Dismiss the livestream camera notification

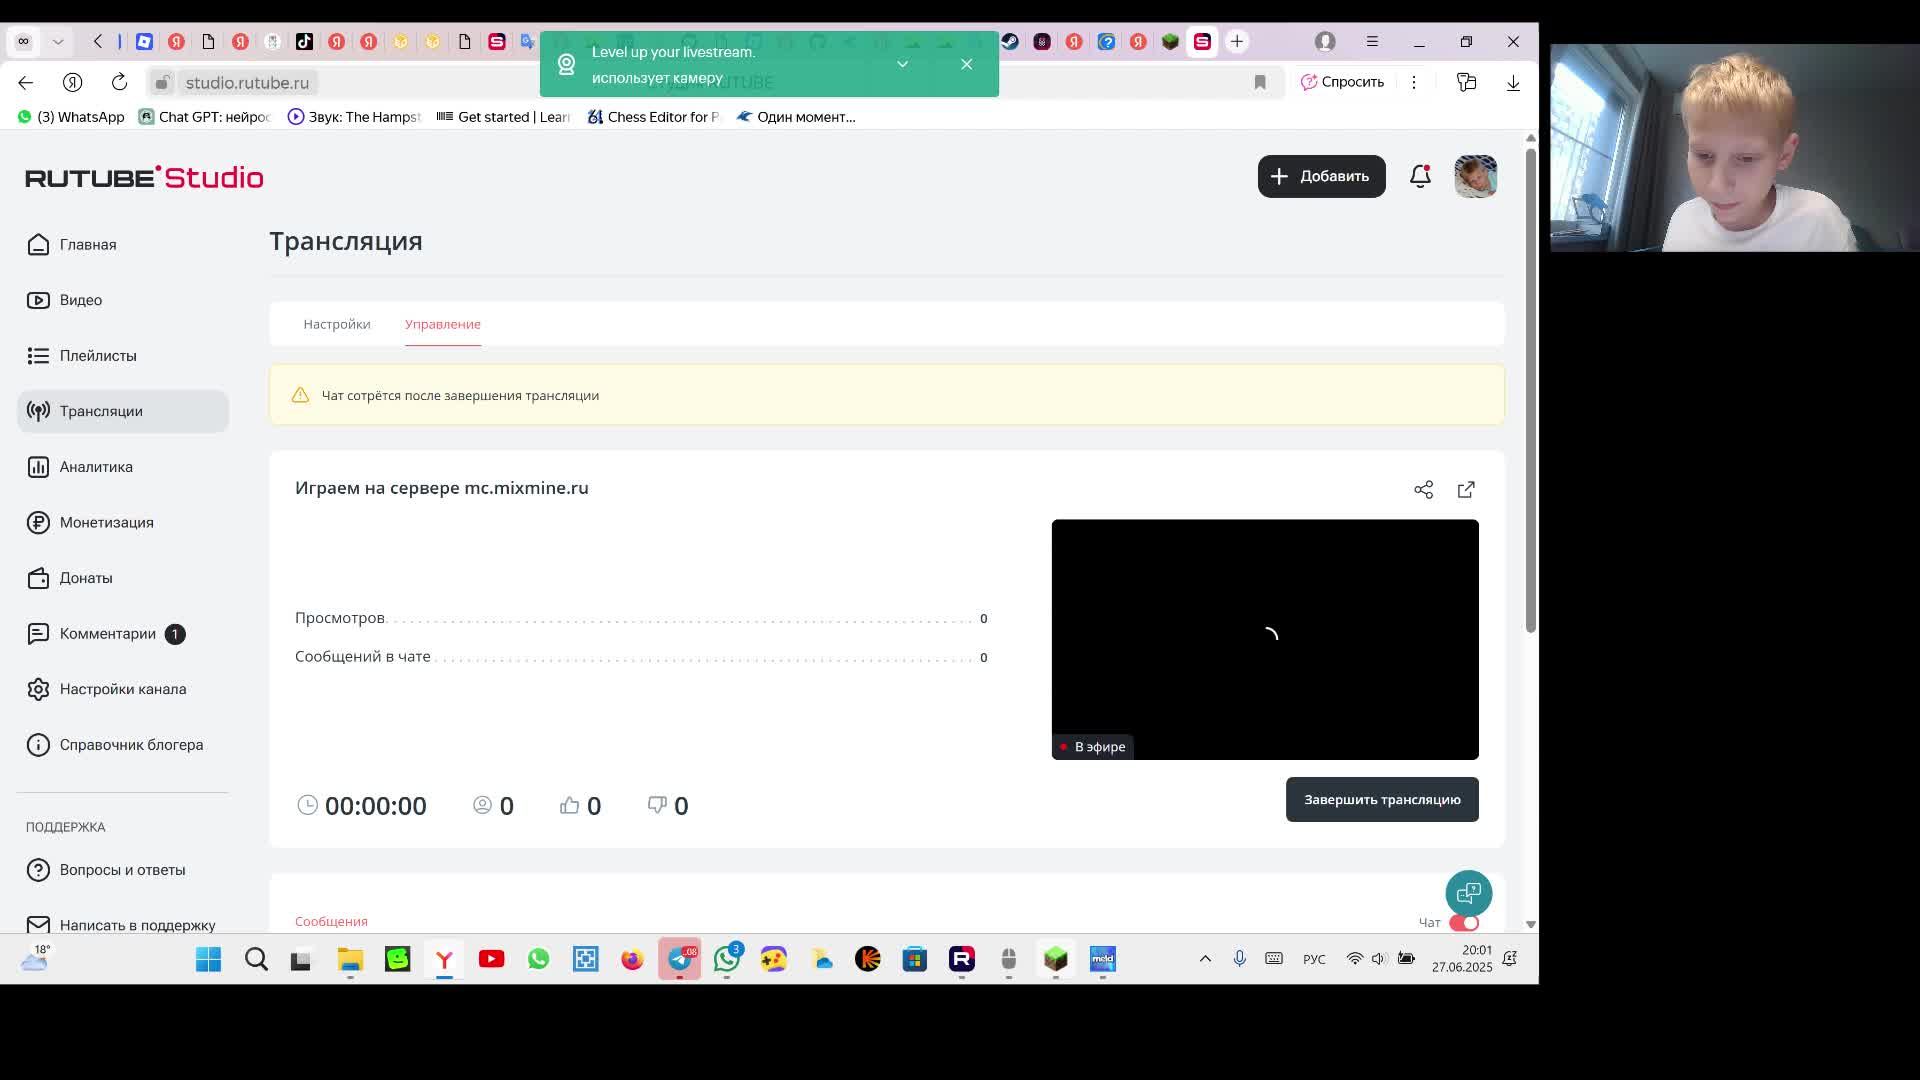point(966,64)
